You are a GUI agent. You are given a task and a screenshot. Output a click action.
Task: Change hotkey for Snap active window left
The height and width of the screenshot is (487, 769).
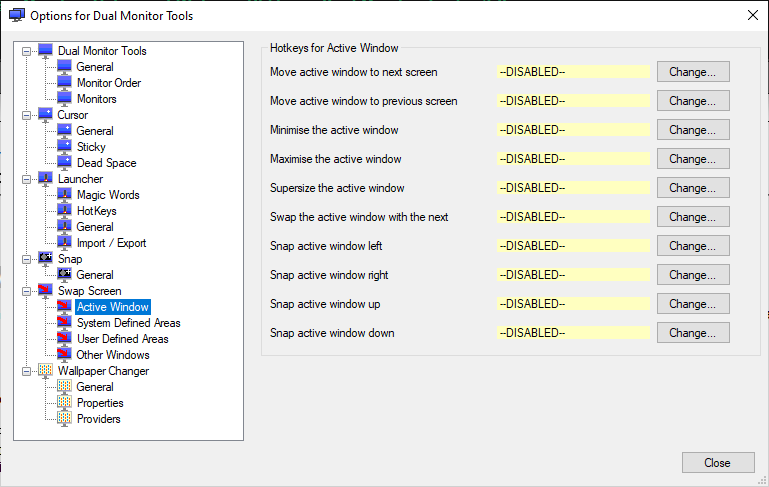693,245
